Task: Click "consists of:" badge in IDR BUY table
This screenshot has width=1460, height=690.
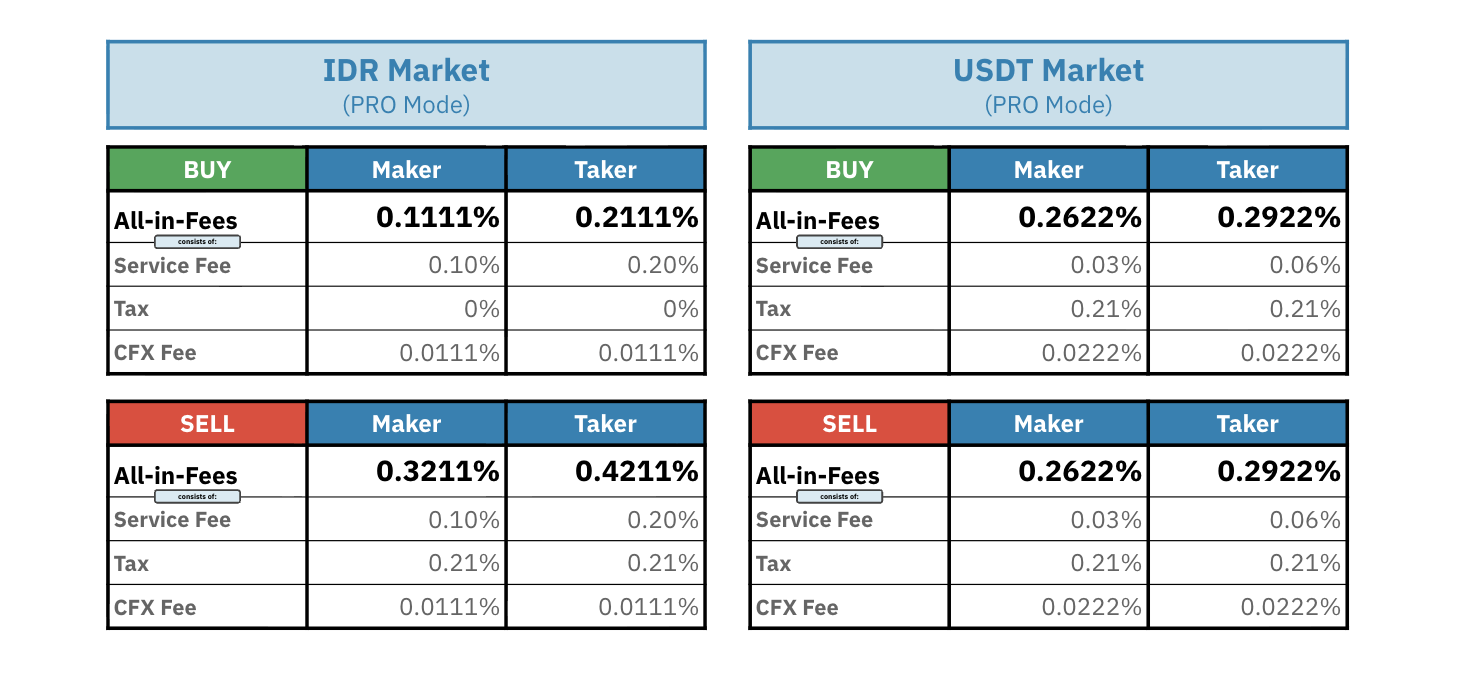Action: click(x=197, y=242)
